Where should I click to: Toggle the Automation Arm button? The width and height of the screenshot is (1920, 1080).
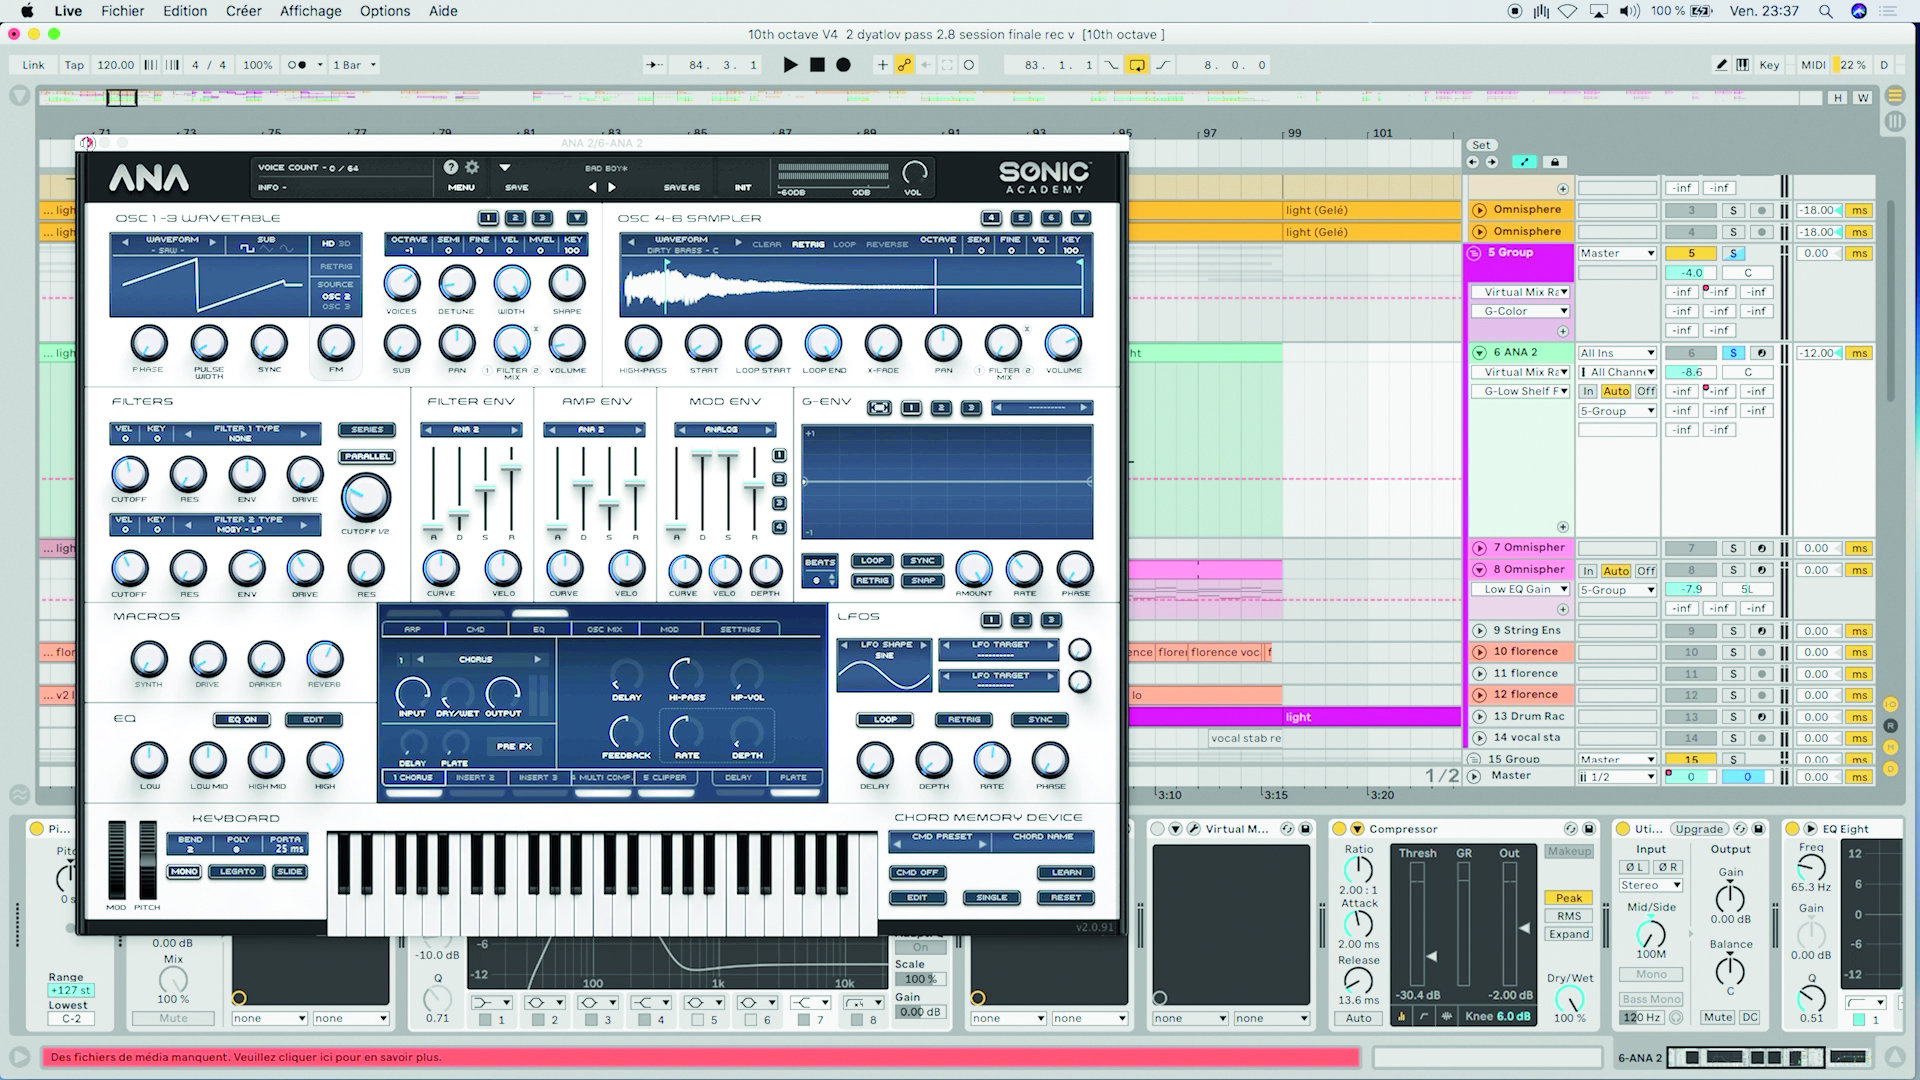(904, 65)
